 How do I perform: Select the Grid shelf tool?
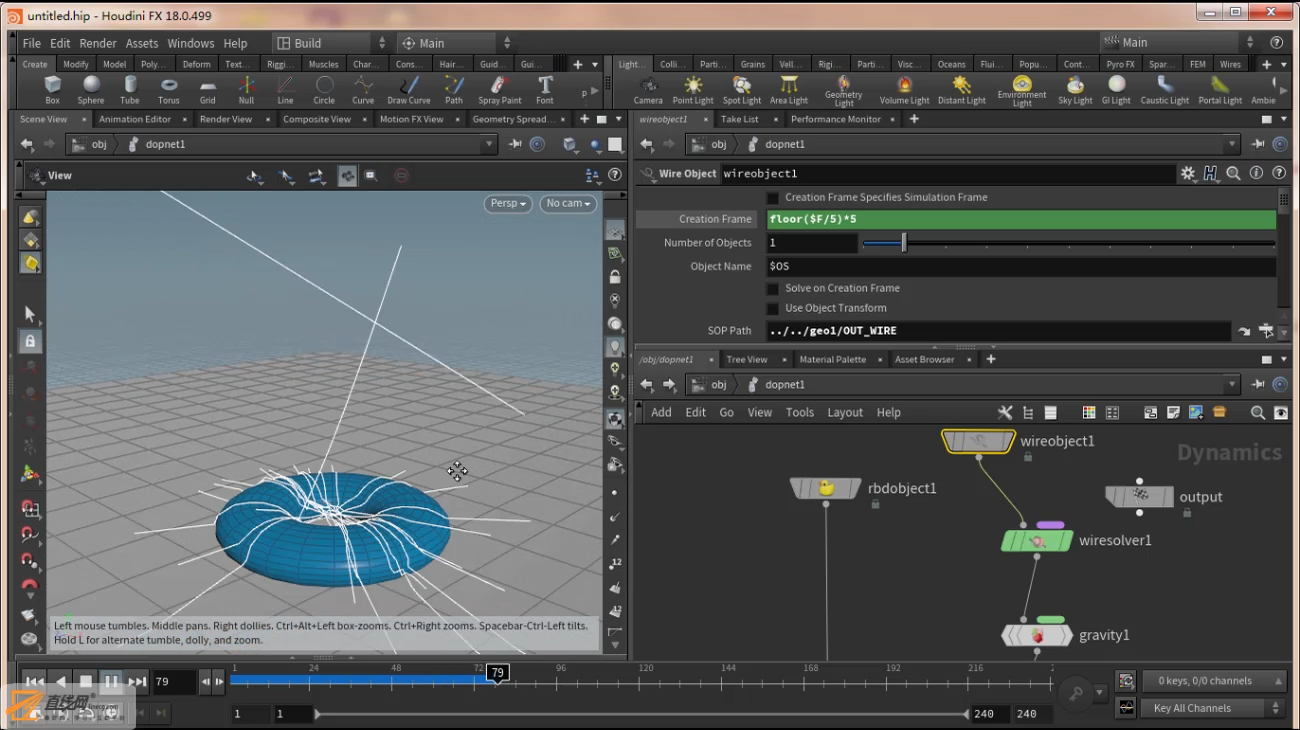pyautogui.click(x=208, y=90)
